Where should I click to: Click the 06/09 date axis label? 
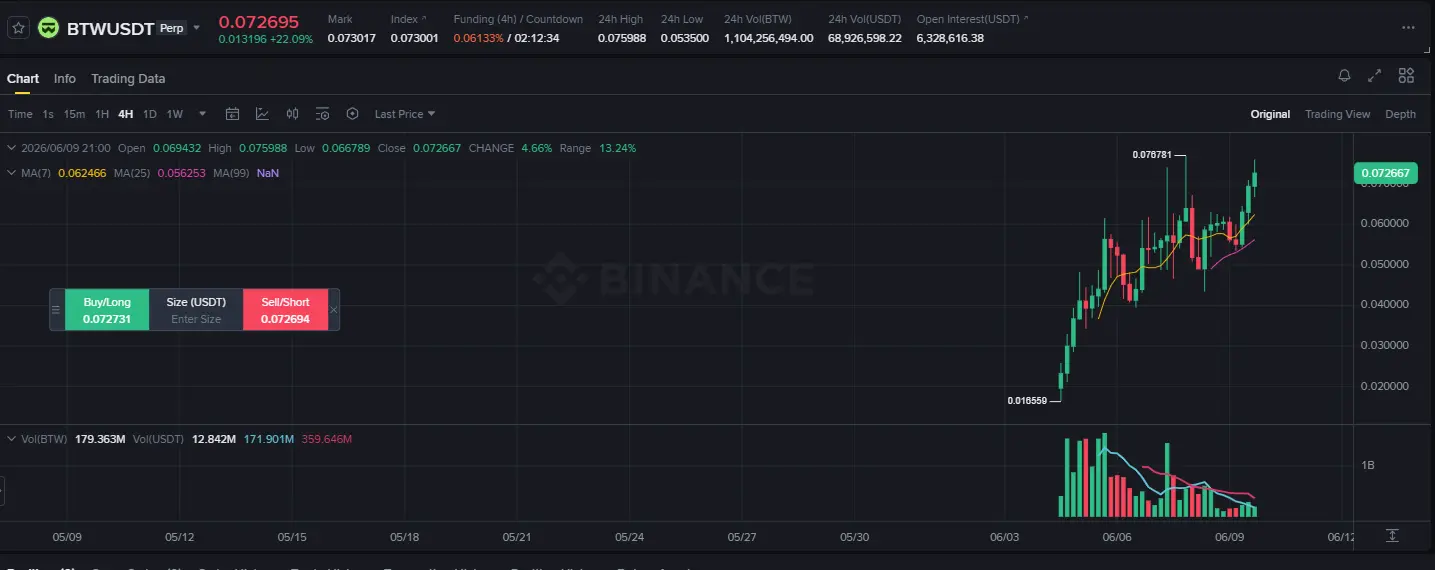pyautogui.click(x=1229, y=537)
